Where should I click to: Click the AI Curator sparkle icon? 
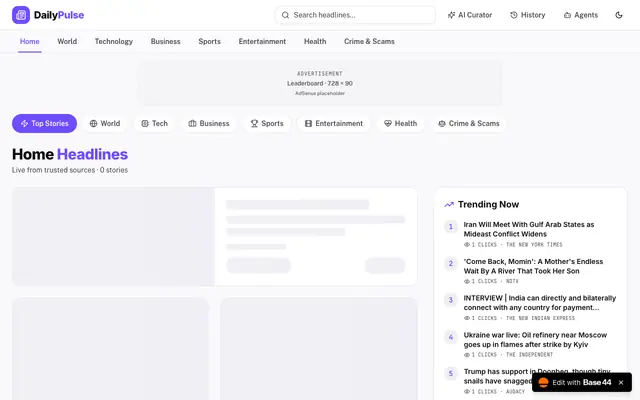pos(451,15)
